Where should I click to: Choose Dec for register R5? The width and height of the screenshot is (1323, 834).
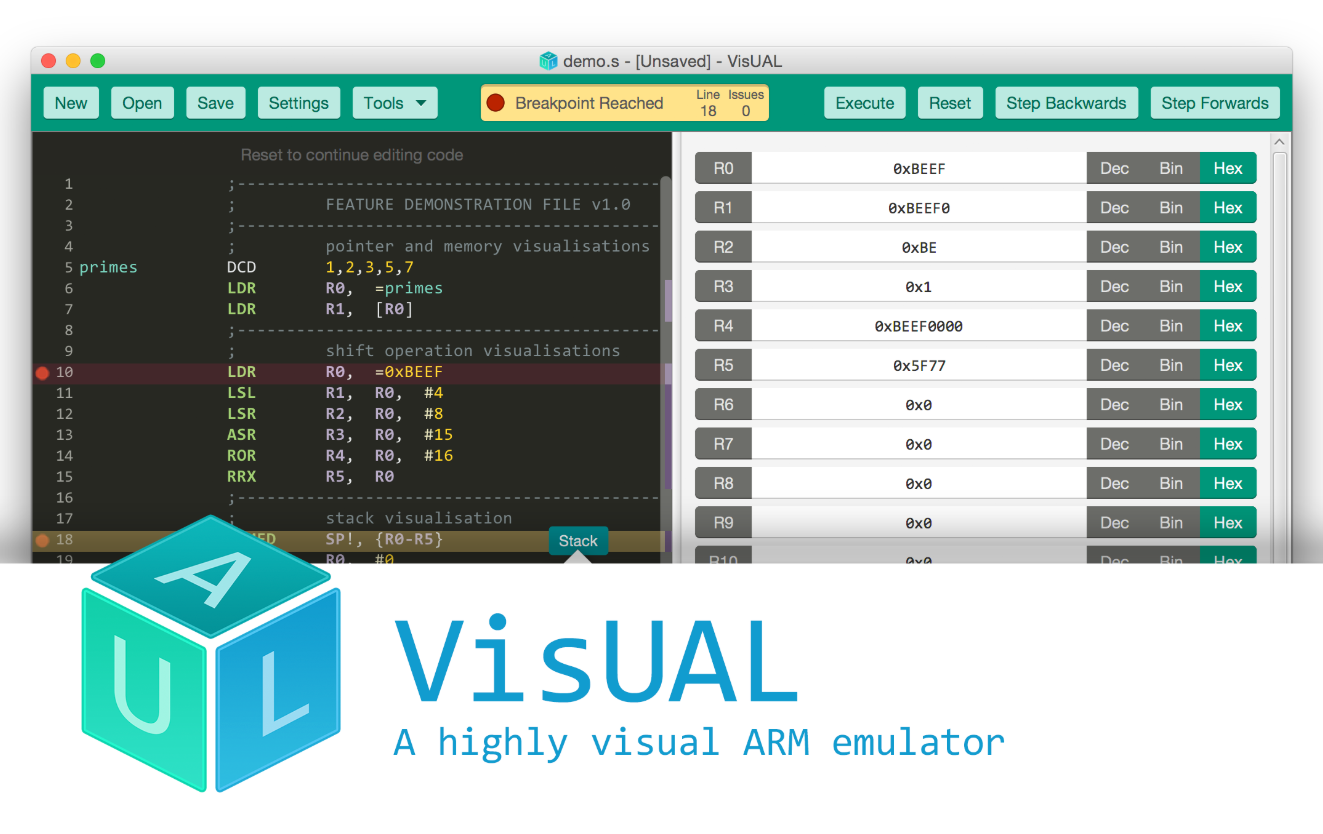pos(1115,365)
